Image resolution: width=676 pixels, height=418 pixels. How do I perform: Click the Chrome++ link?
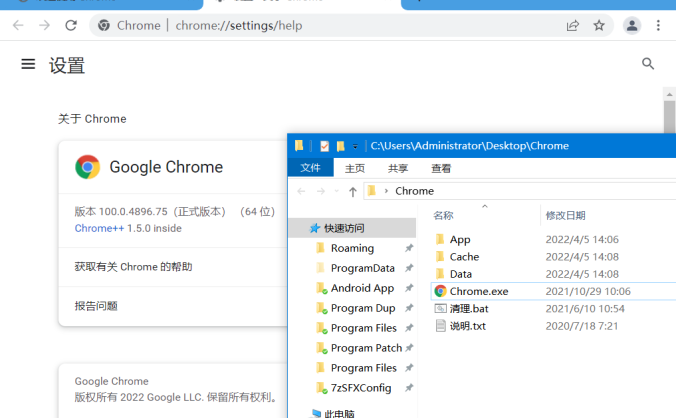point(99,228)
